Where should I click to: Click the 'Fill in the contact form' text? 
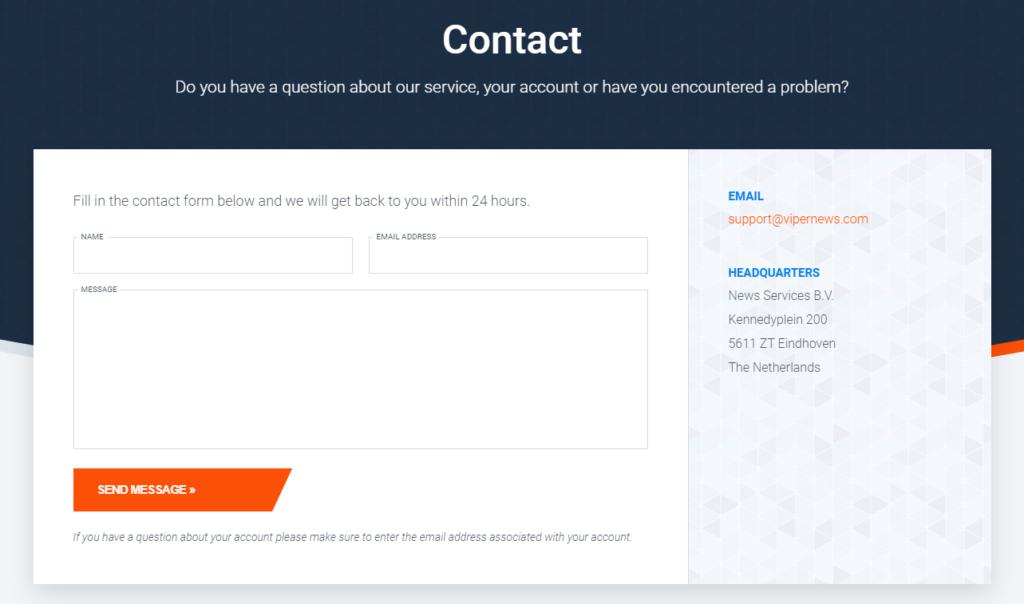coord(301,201)
